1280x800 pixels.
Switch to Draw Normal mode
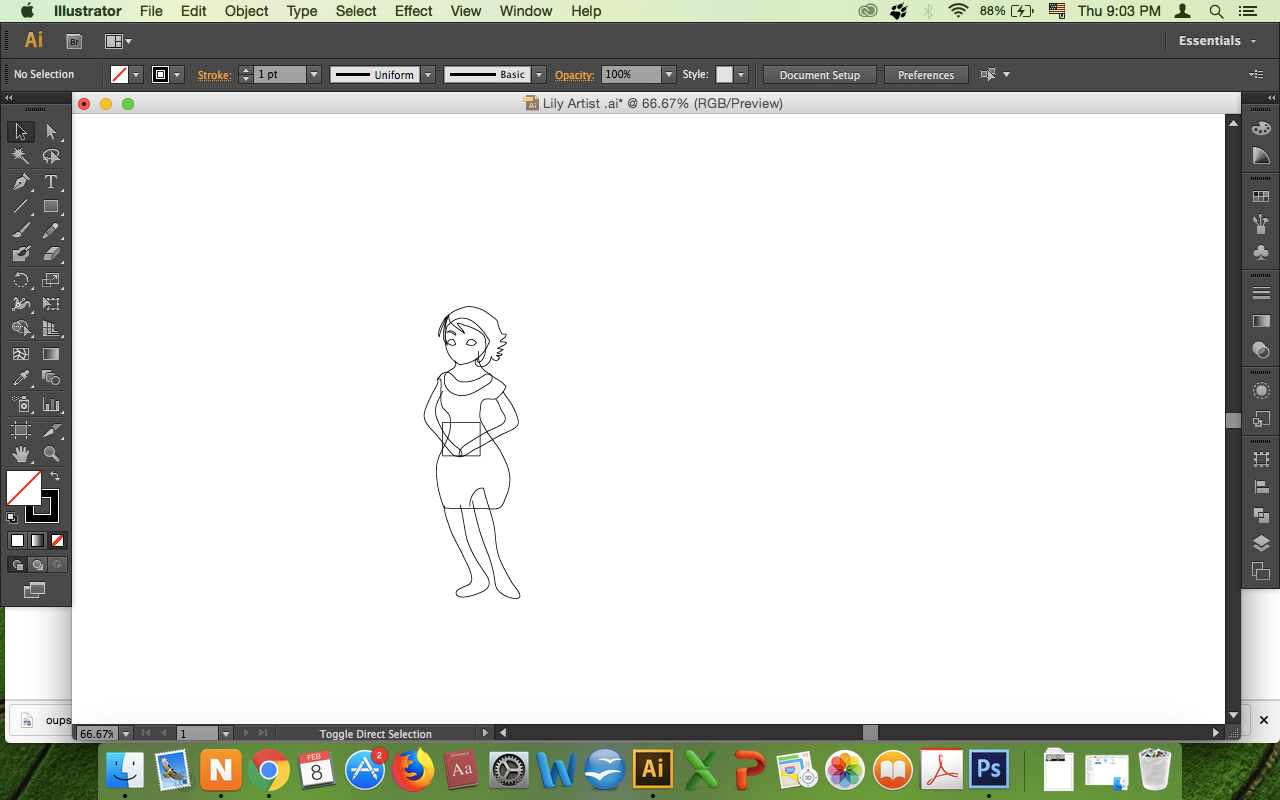[17, 565]
